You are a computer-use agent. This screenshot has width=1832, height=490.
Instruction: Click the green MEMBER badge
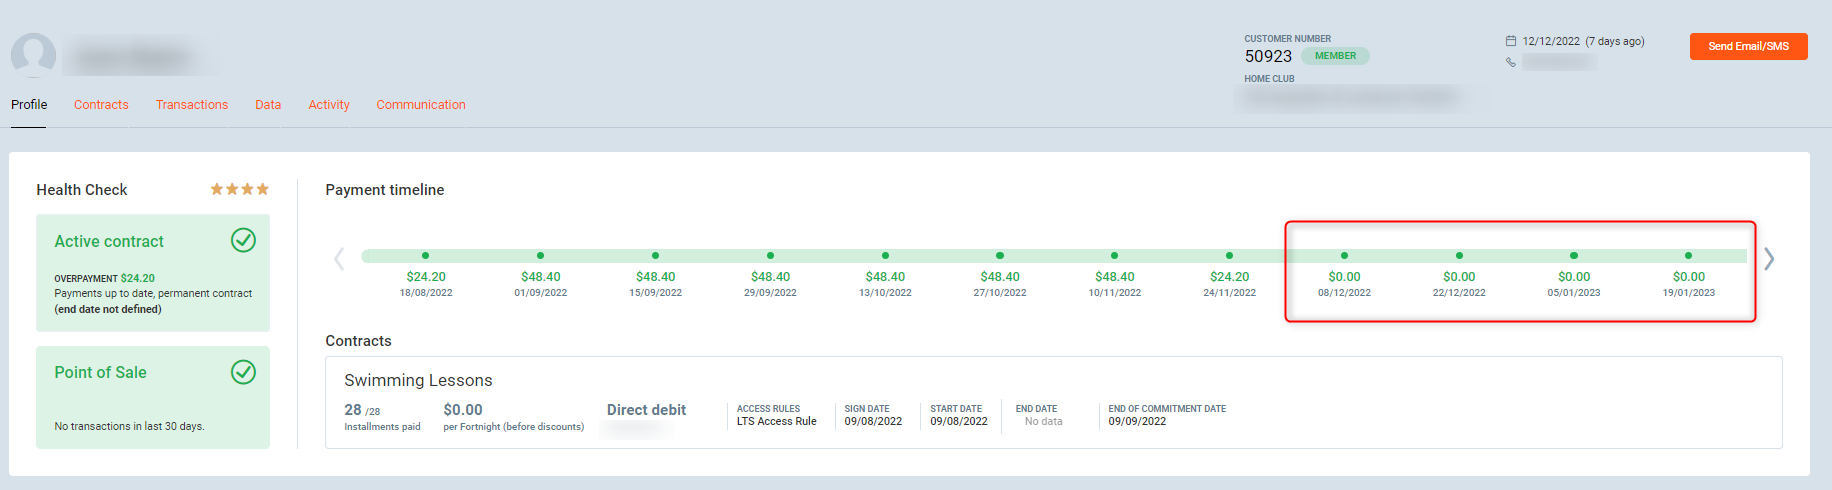[x=1335, y=56]
